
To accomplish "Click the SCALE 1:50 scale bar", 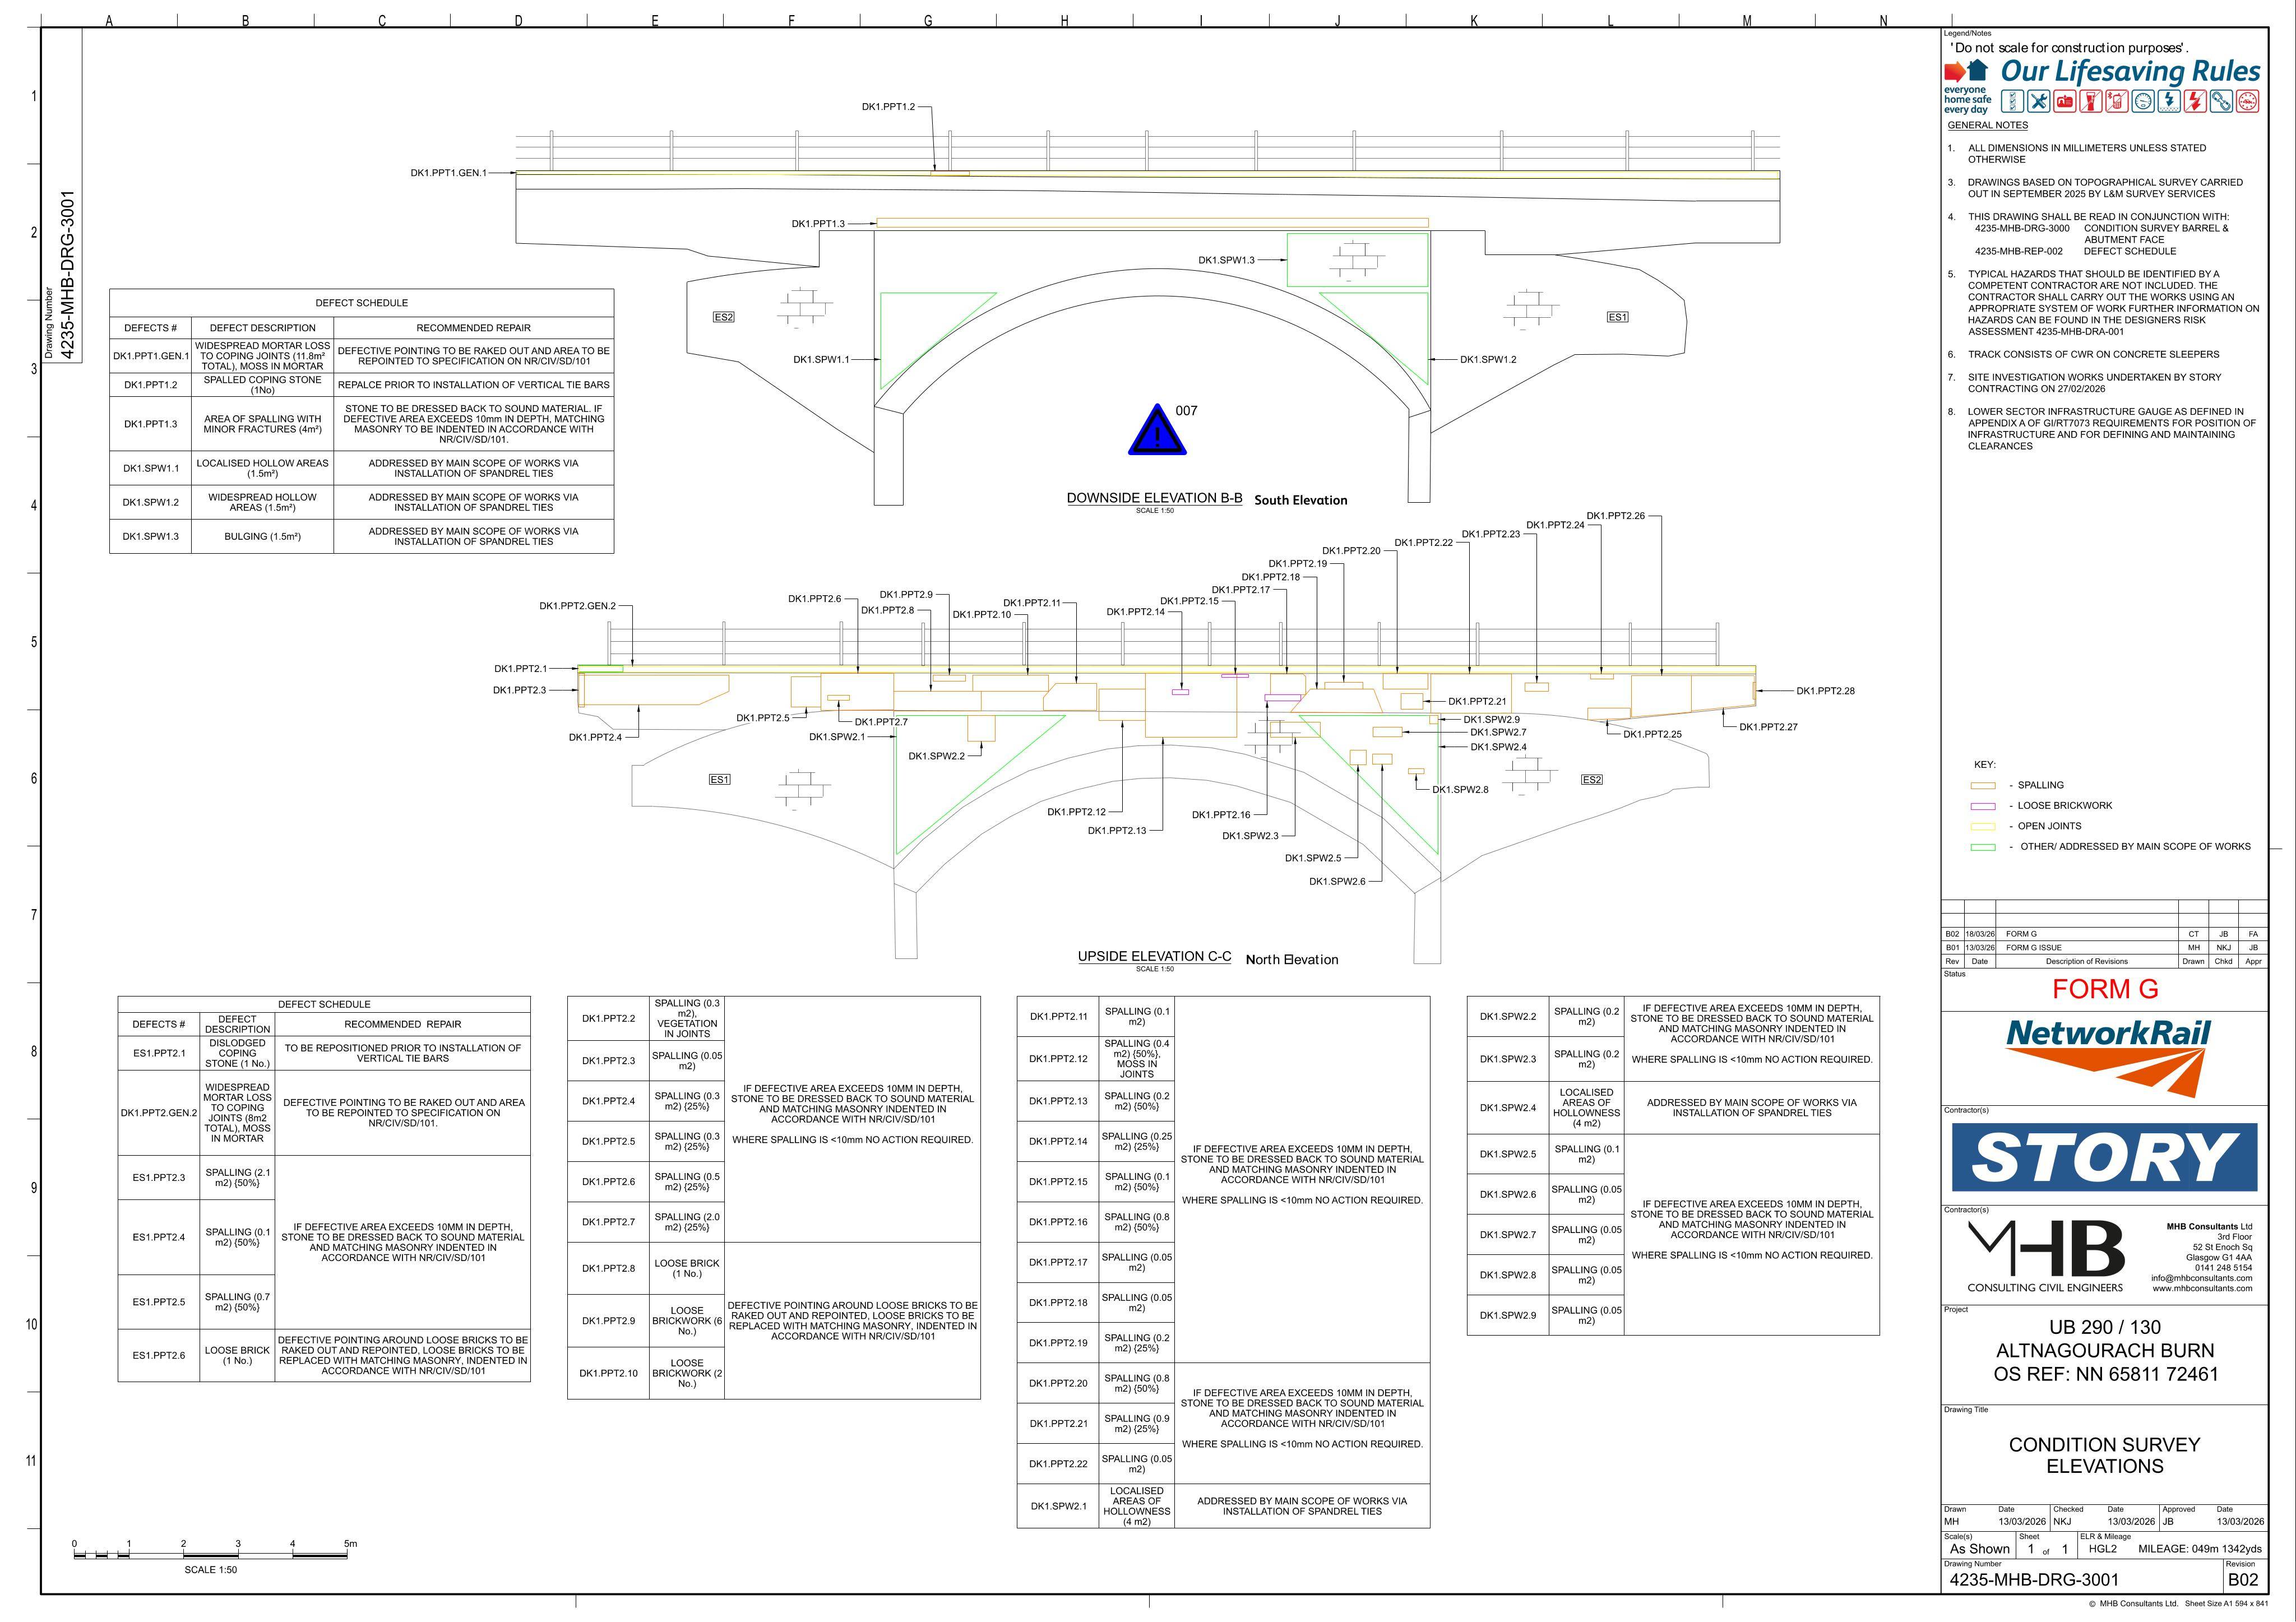I will (211, 1556).
